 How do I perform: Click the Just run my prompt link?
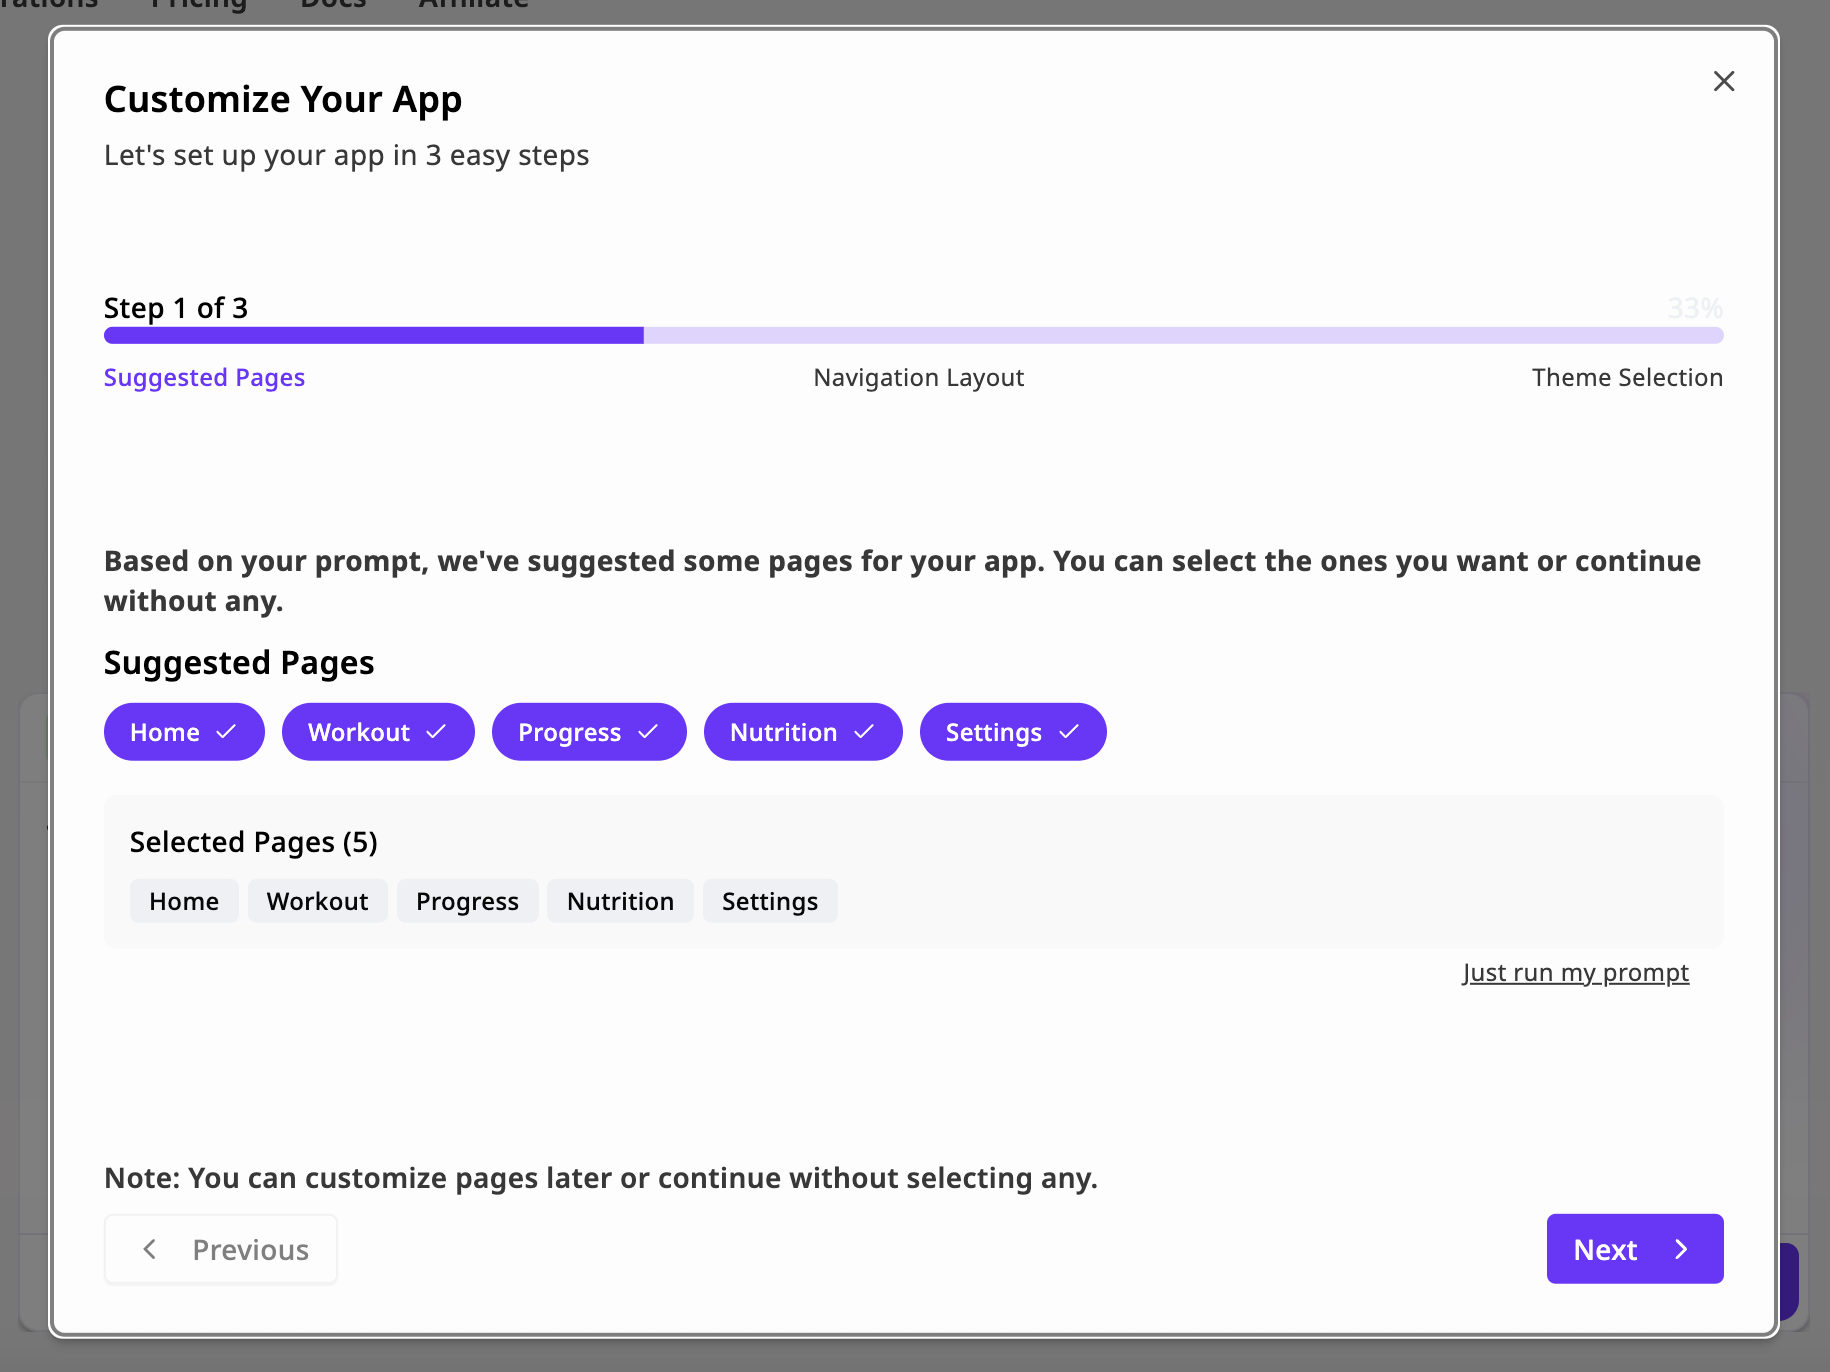(1575, 973)
